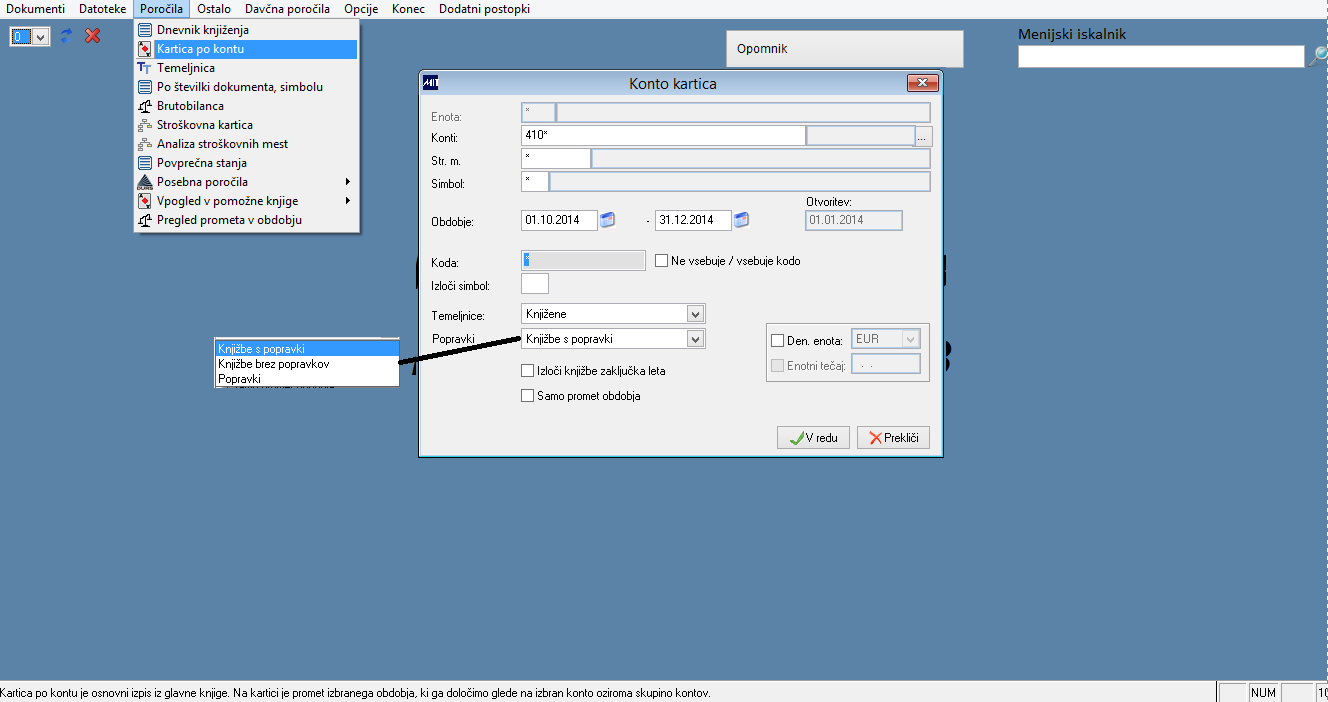Open the calendar picker for start date
The width and height of the screenshot is (1328, 702).
607,220
